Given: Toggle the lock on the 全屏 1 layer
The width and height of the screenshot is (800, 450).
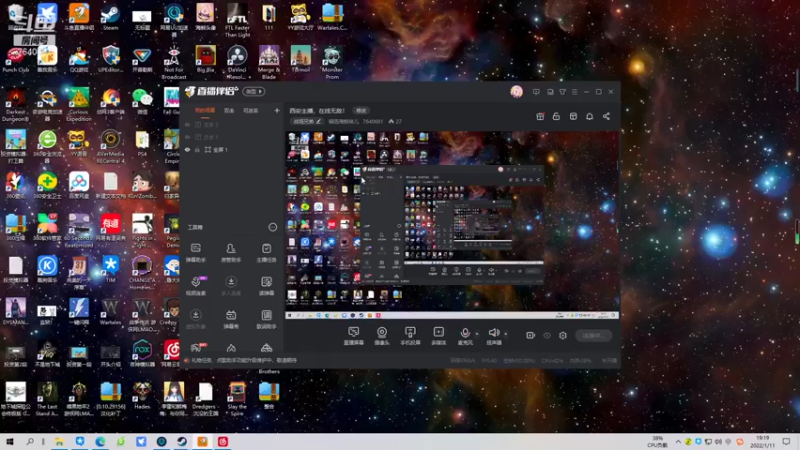Looking at the screenshot, I should pyautogui.click(x=197, y=149).
